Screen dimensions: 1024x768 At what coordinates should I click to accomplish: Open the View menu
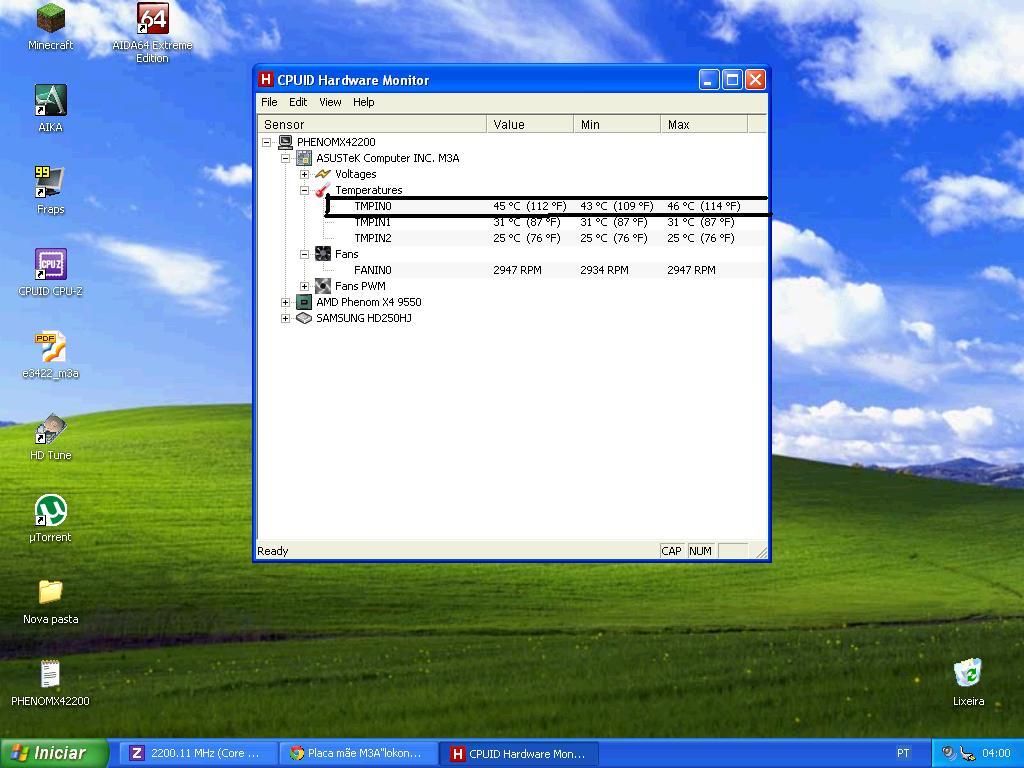coord(330,102)
